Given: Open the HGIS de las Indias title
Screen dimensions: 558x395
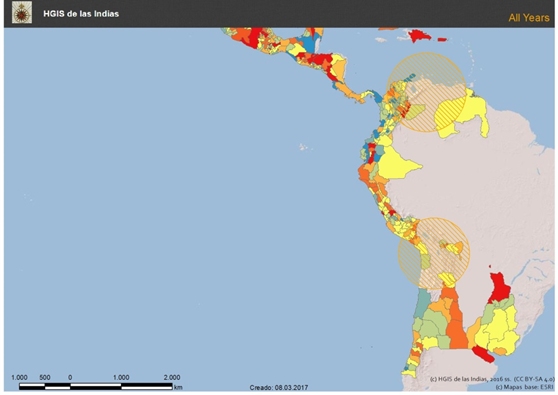Looking at the screenshot, I should 81,14.
